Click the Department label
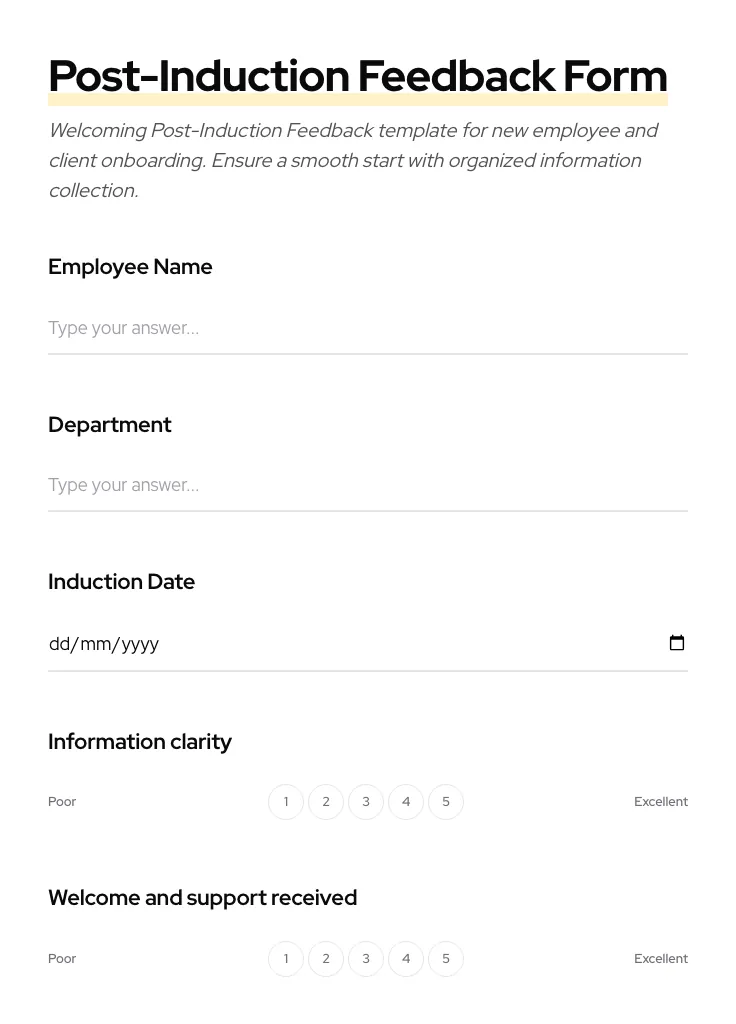 110,425
